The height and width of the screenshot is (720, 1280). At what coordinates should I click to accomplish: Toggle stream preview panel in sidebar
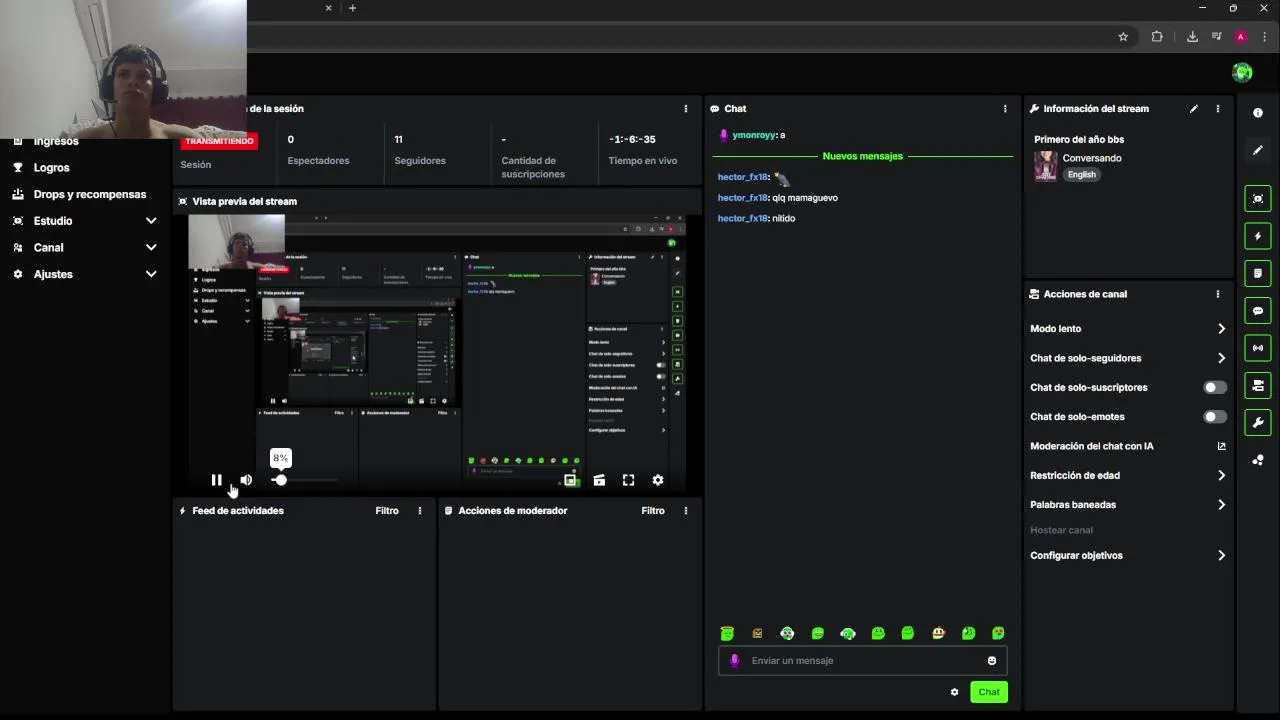pos(1258,199)
